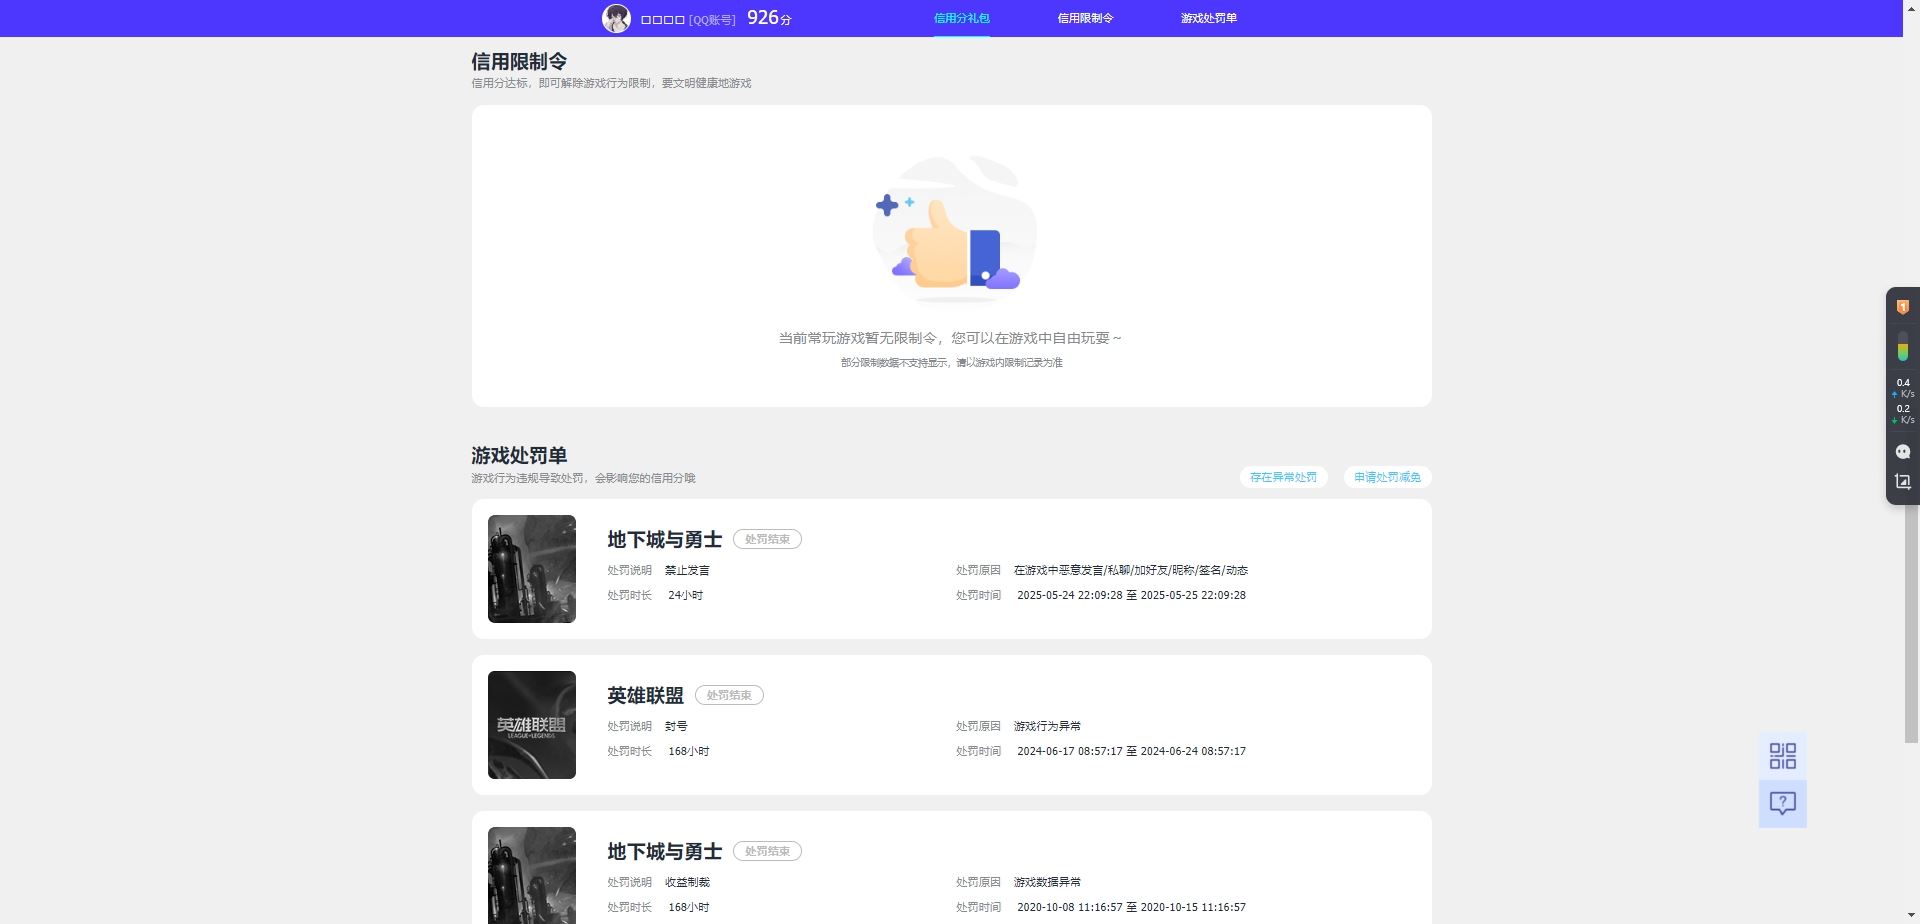Open the chat bubble icon in right sidebar
This screenshot has height=924, width=1920.
pyautogui.click(x=1904, y=451)
